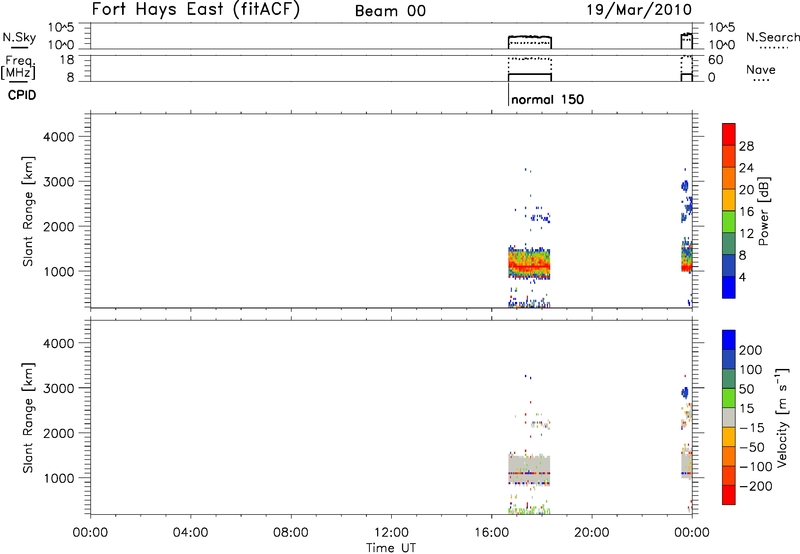This screenshot has height=554, width=800.
Task: Click the '12:00' time axis label
Action: [x=391, y=533]
